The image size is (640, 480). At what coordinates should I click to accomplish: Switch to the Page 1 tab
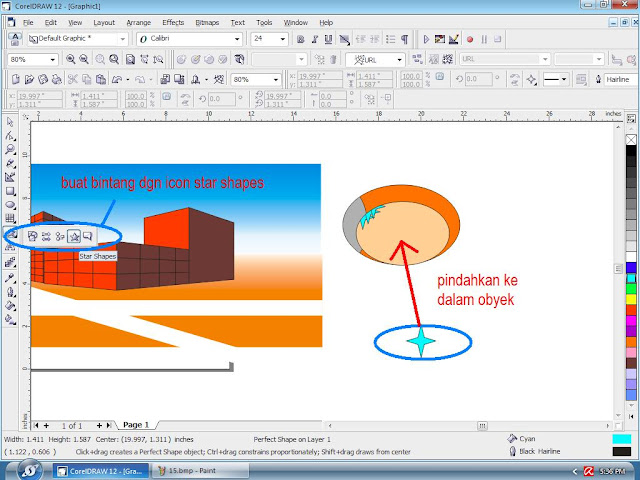[136, 425]
